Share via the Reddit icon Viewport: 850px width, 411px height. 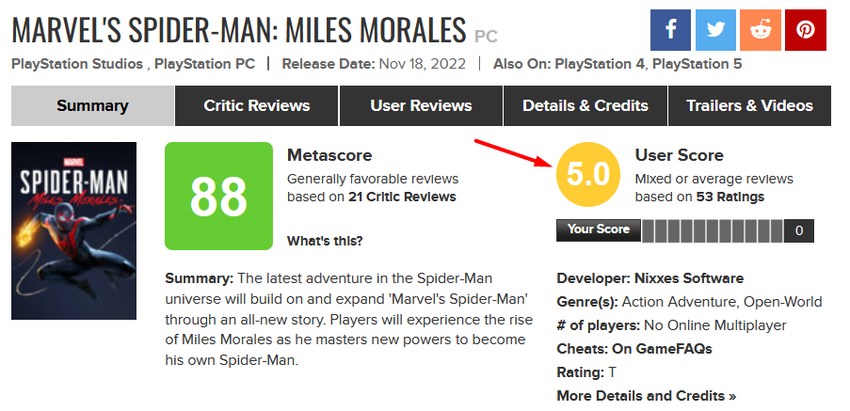click(x=761, y=30)
